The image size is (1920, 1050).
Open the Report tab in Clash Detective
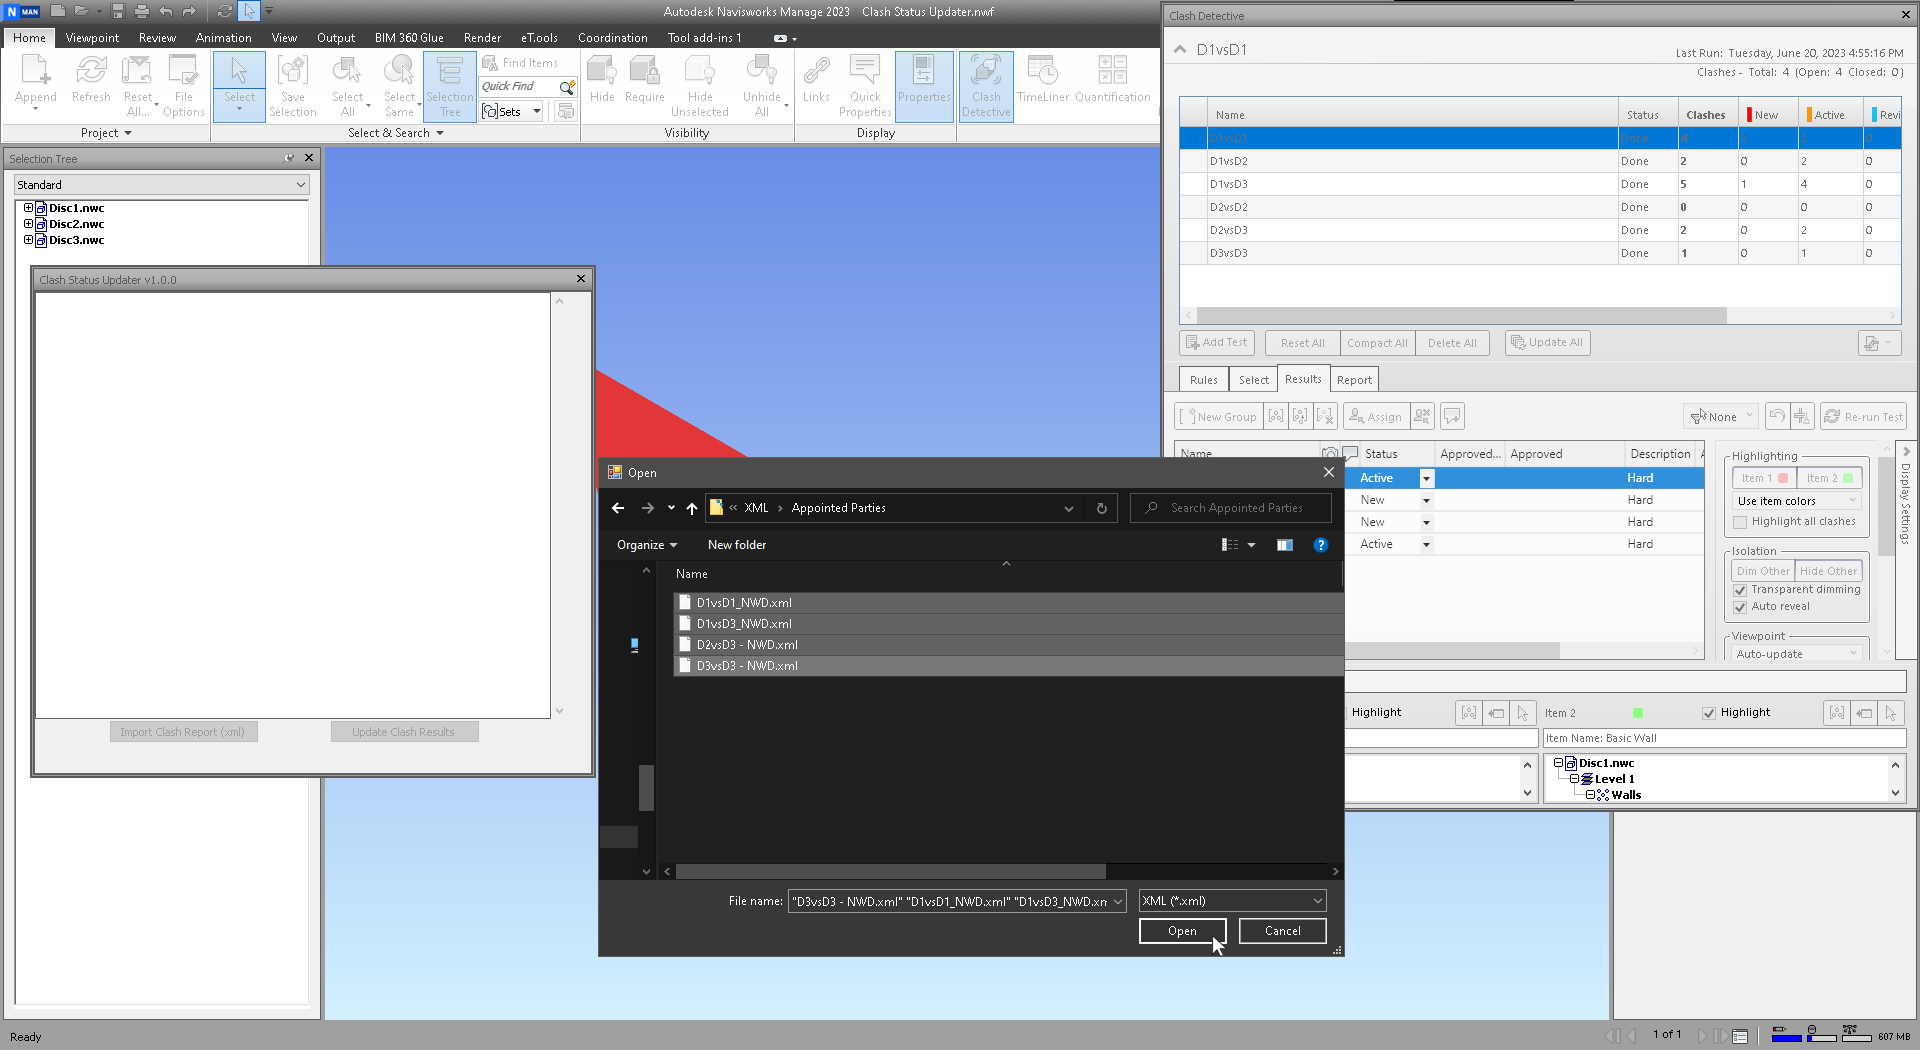pyautogui.click(x=1354, y=380)
